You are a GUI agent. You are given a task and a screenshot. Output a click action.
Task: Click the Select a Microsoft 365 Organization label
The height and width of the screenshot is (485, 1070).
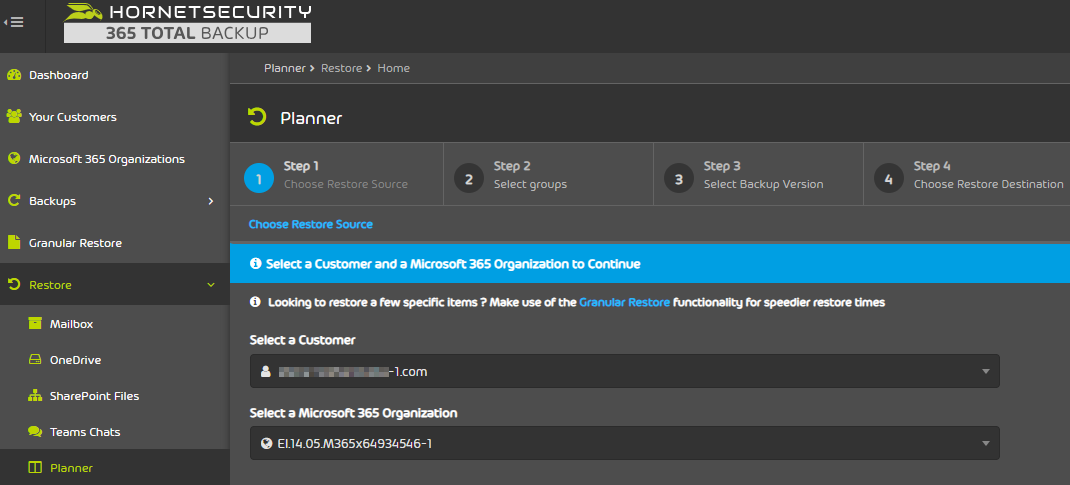pyautogui.click(x=353, y=413)
